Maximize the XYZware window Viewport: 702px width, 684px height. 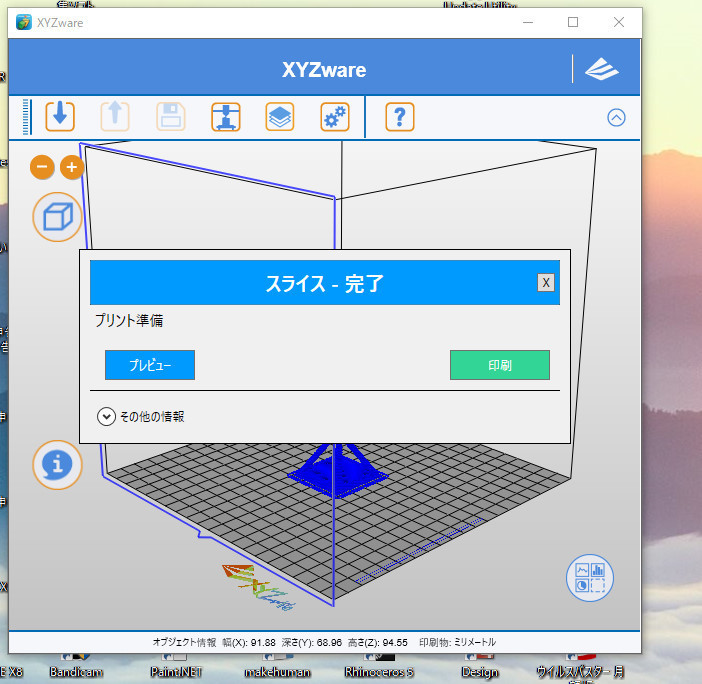pyautogui.click(x=573, y=22)
